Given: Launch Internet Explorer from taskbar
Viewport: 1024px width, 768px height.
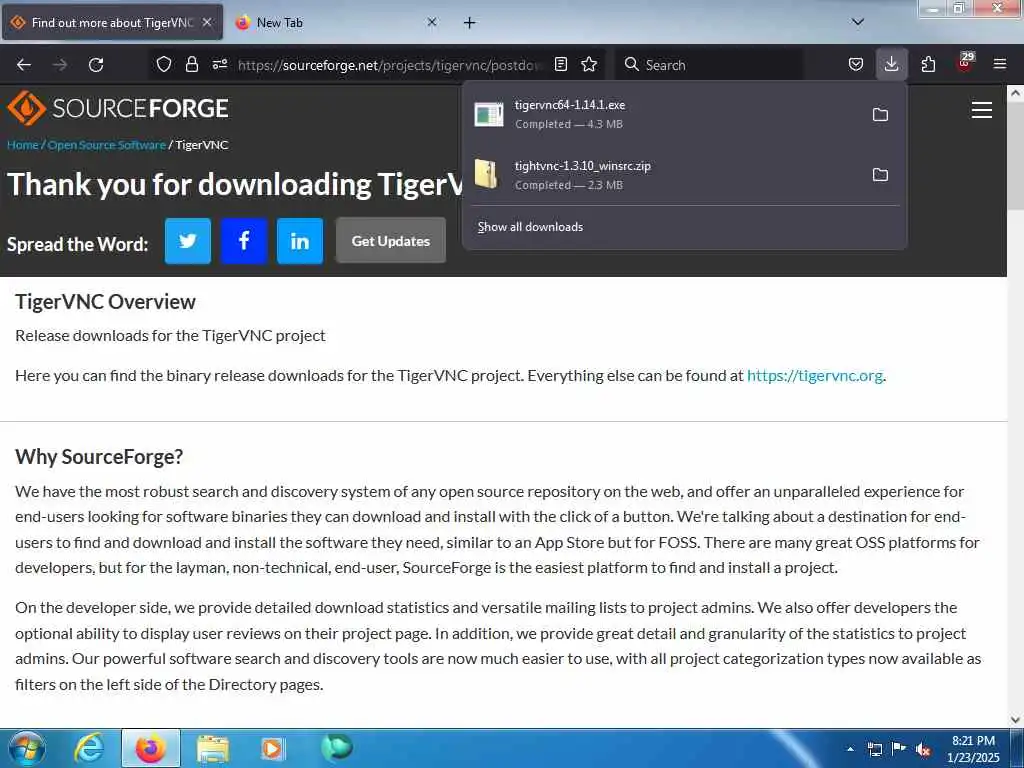Looking at the screenshot, I should tap(89, 748).
